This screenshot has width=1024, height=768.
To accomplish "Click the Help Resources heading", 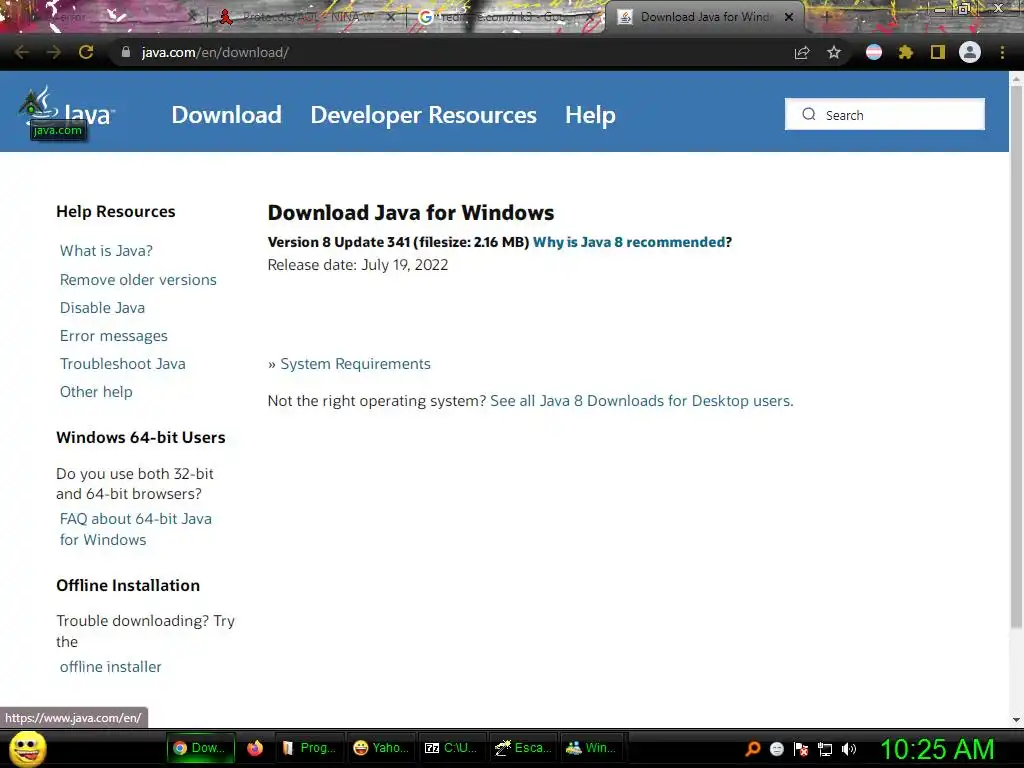I will click(116, 212).
